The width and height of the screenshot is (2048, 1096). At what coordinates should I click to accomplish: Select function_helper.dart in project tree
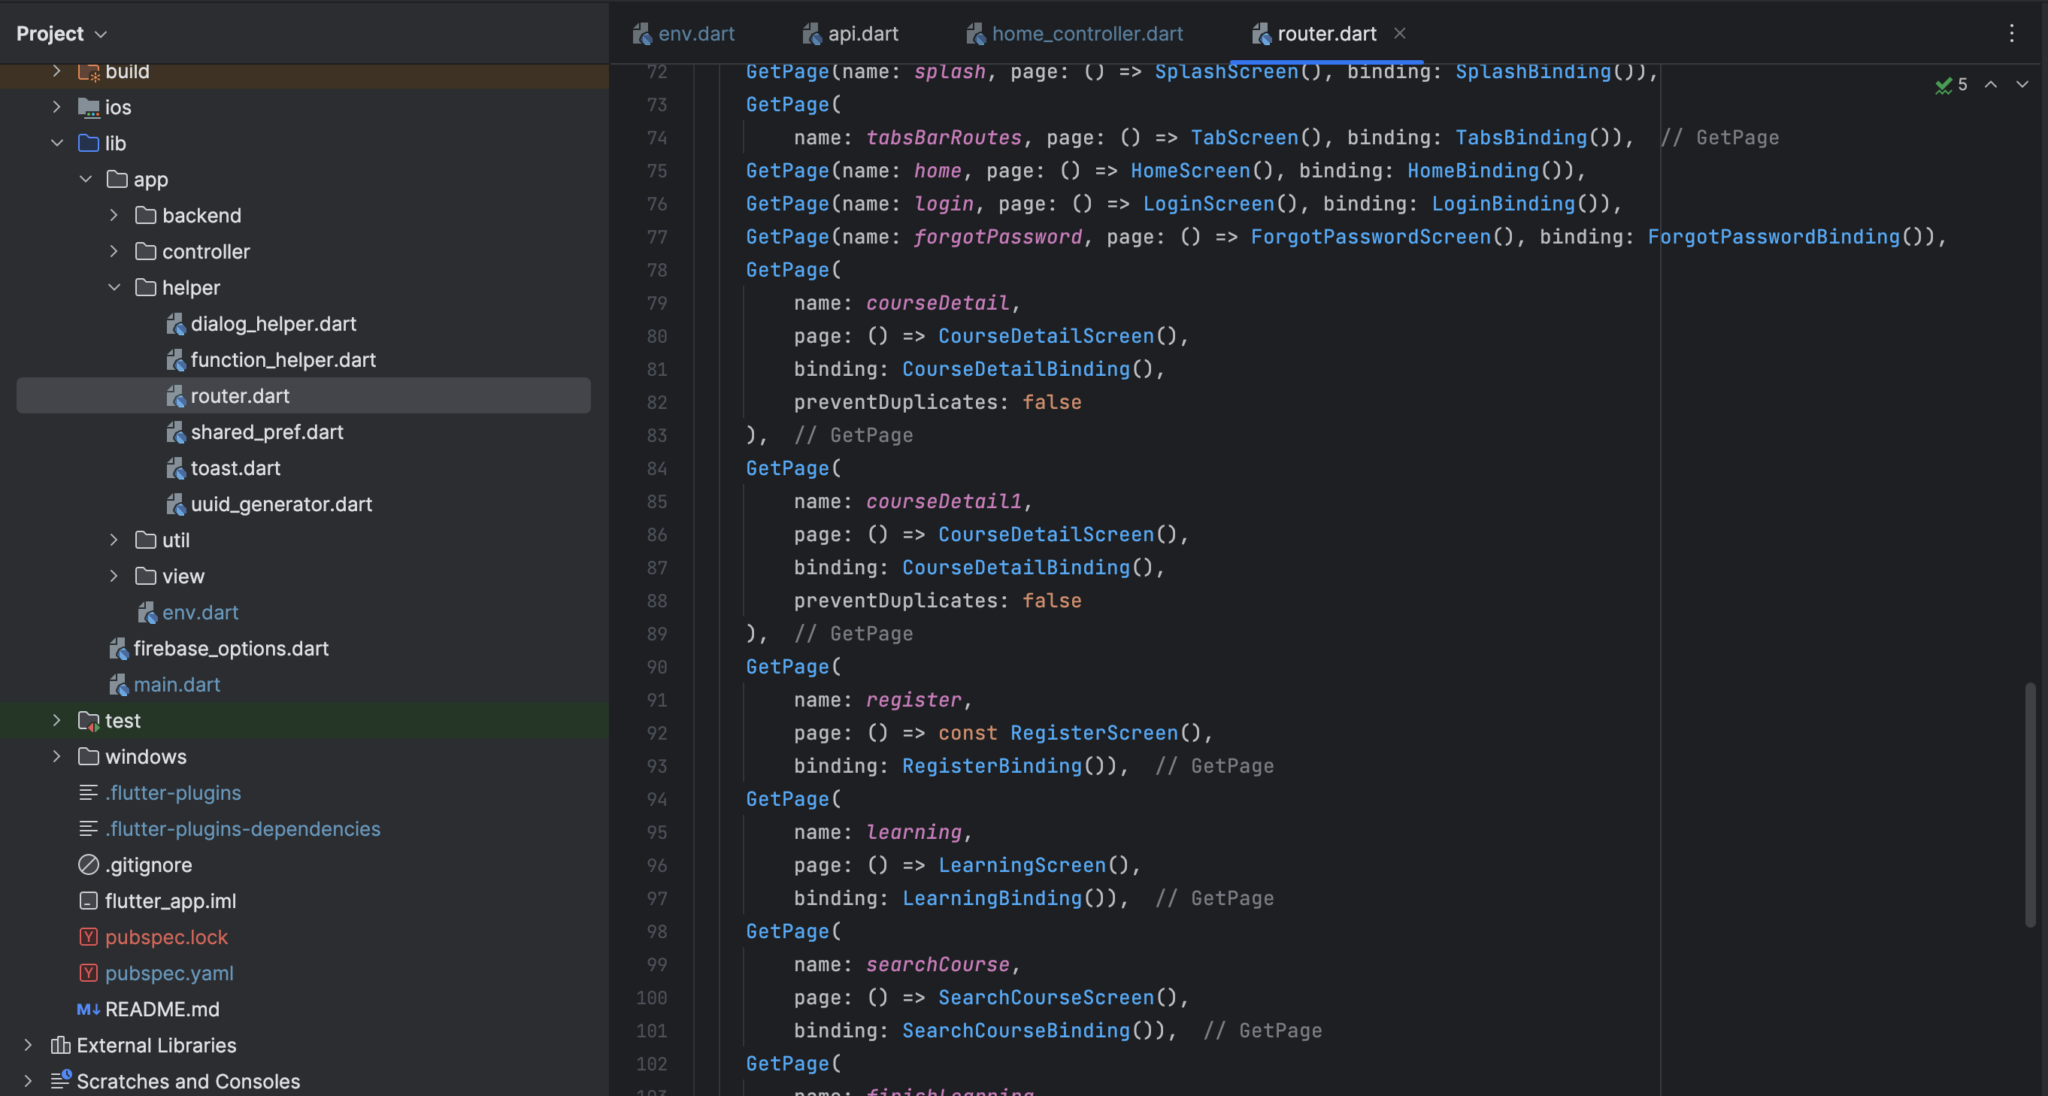[x=283, y=360]
